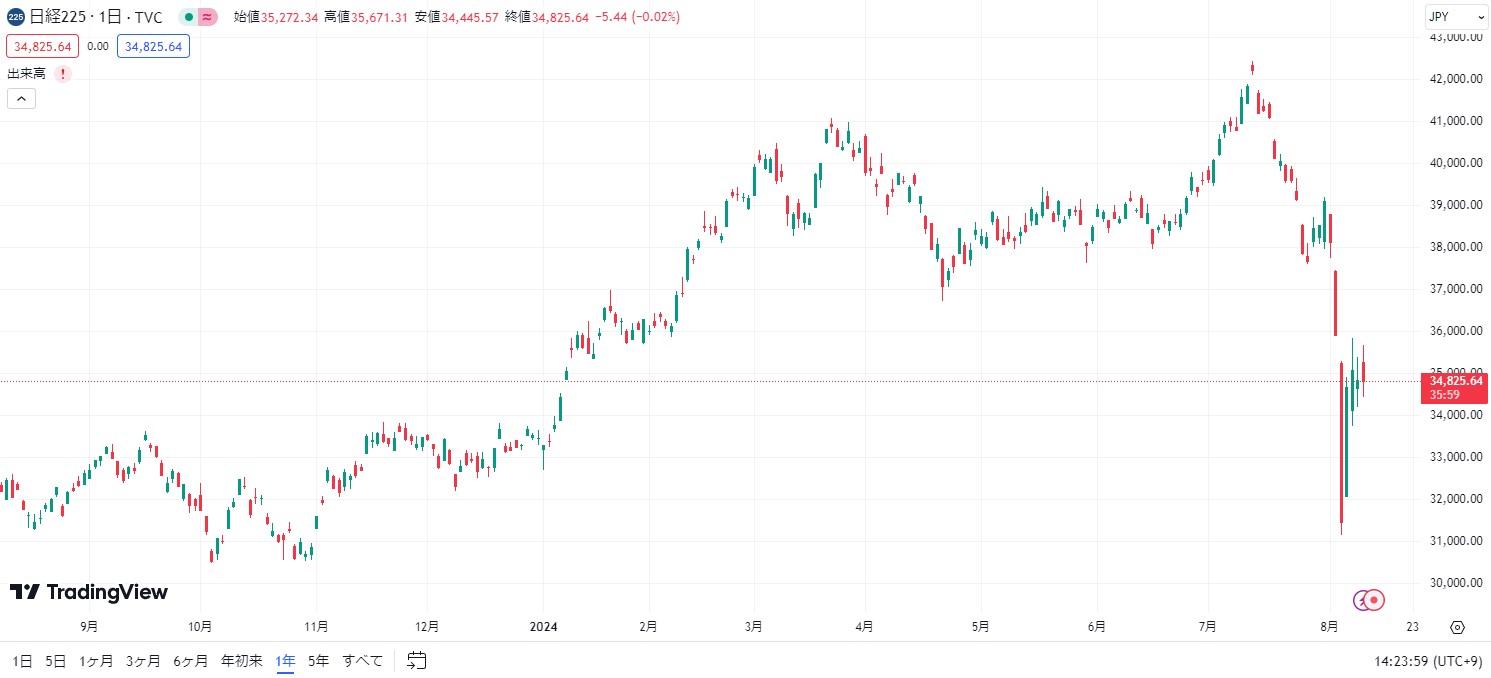Select the 年初来 year-to-date range
This screenshot has height=678, width=1491.
click(241, 661)
